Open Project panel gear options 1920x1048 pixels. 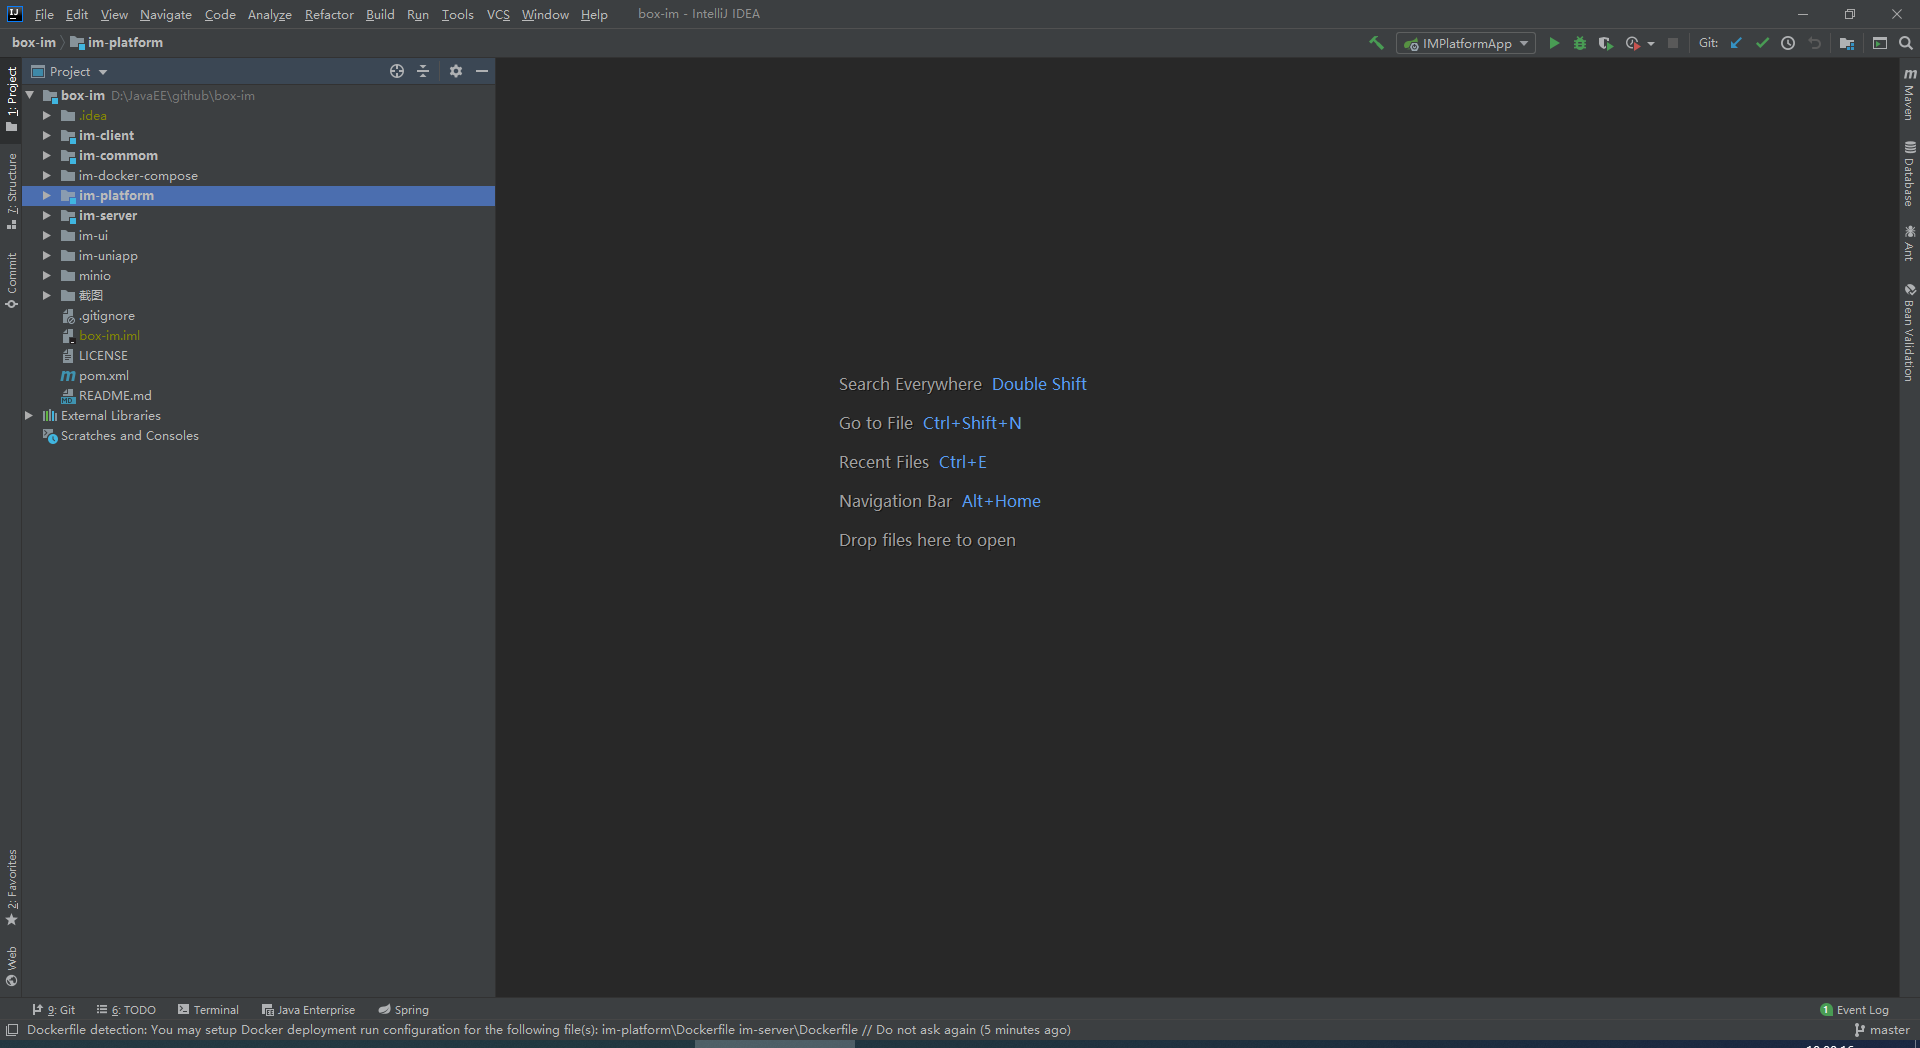pos(456,71)
